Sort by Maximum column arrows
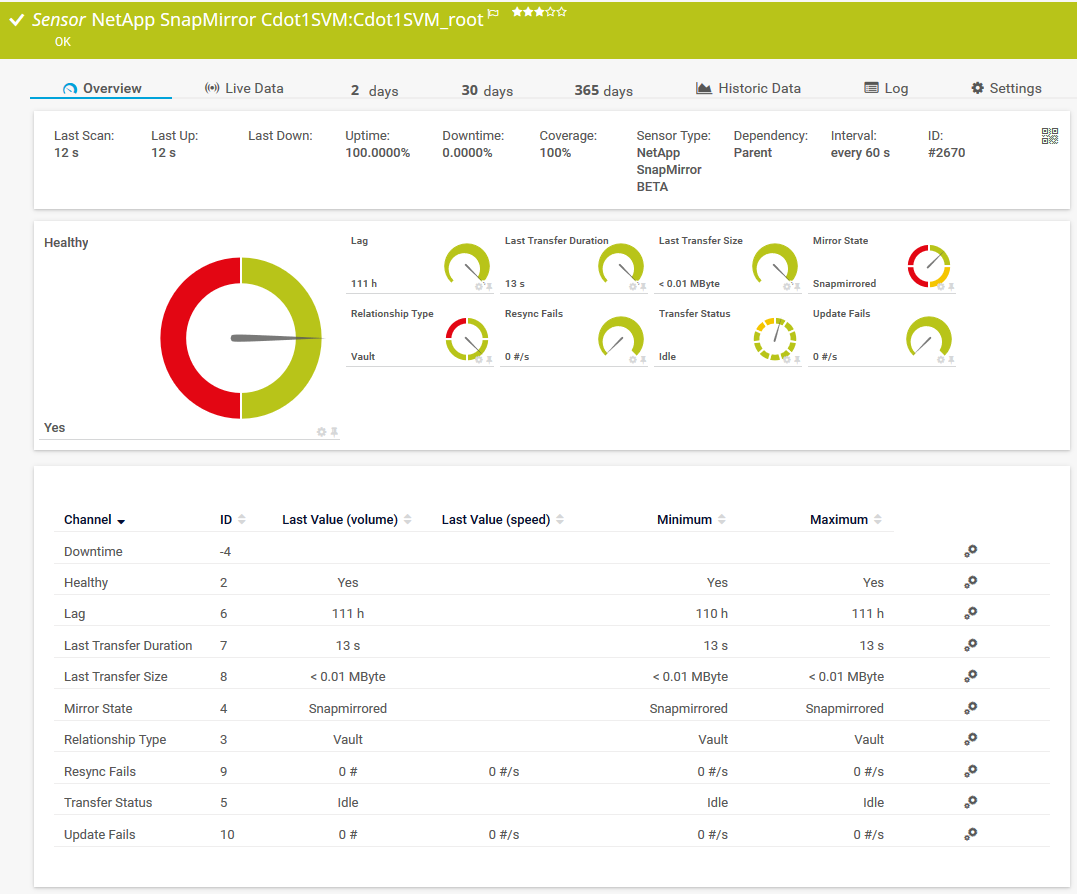 (x=877, y=520)
